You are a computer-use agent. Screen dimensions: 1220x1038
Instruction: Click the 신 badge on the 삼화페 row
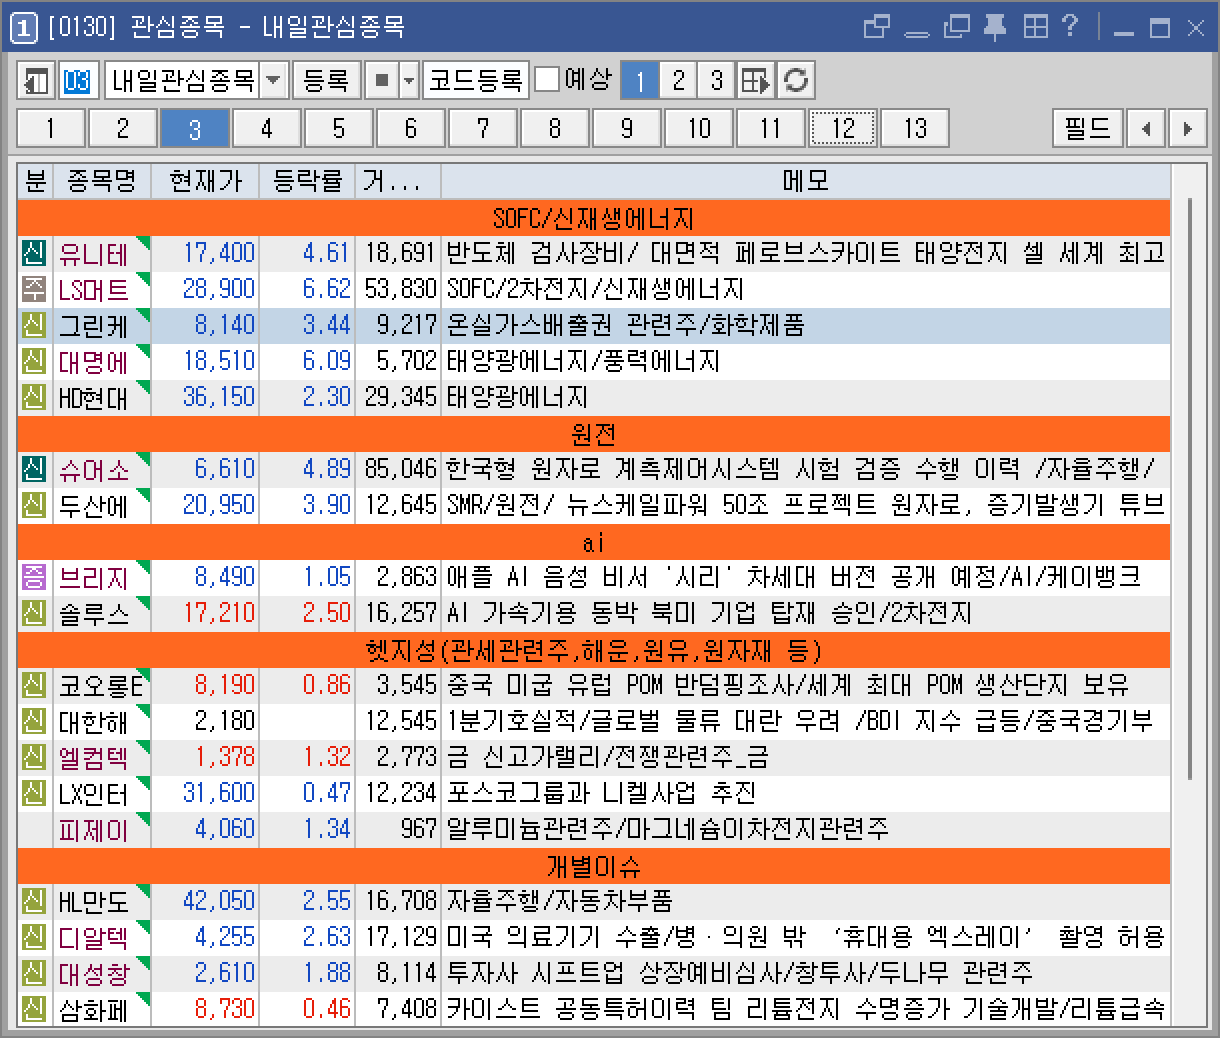pyautogui.click(x=34, y=1009)
